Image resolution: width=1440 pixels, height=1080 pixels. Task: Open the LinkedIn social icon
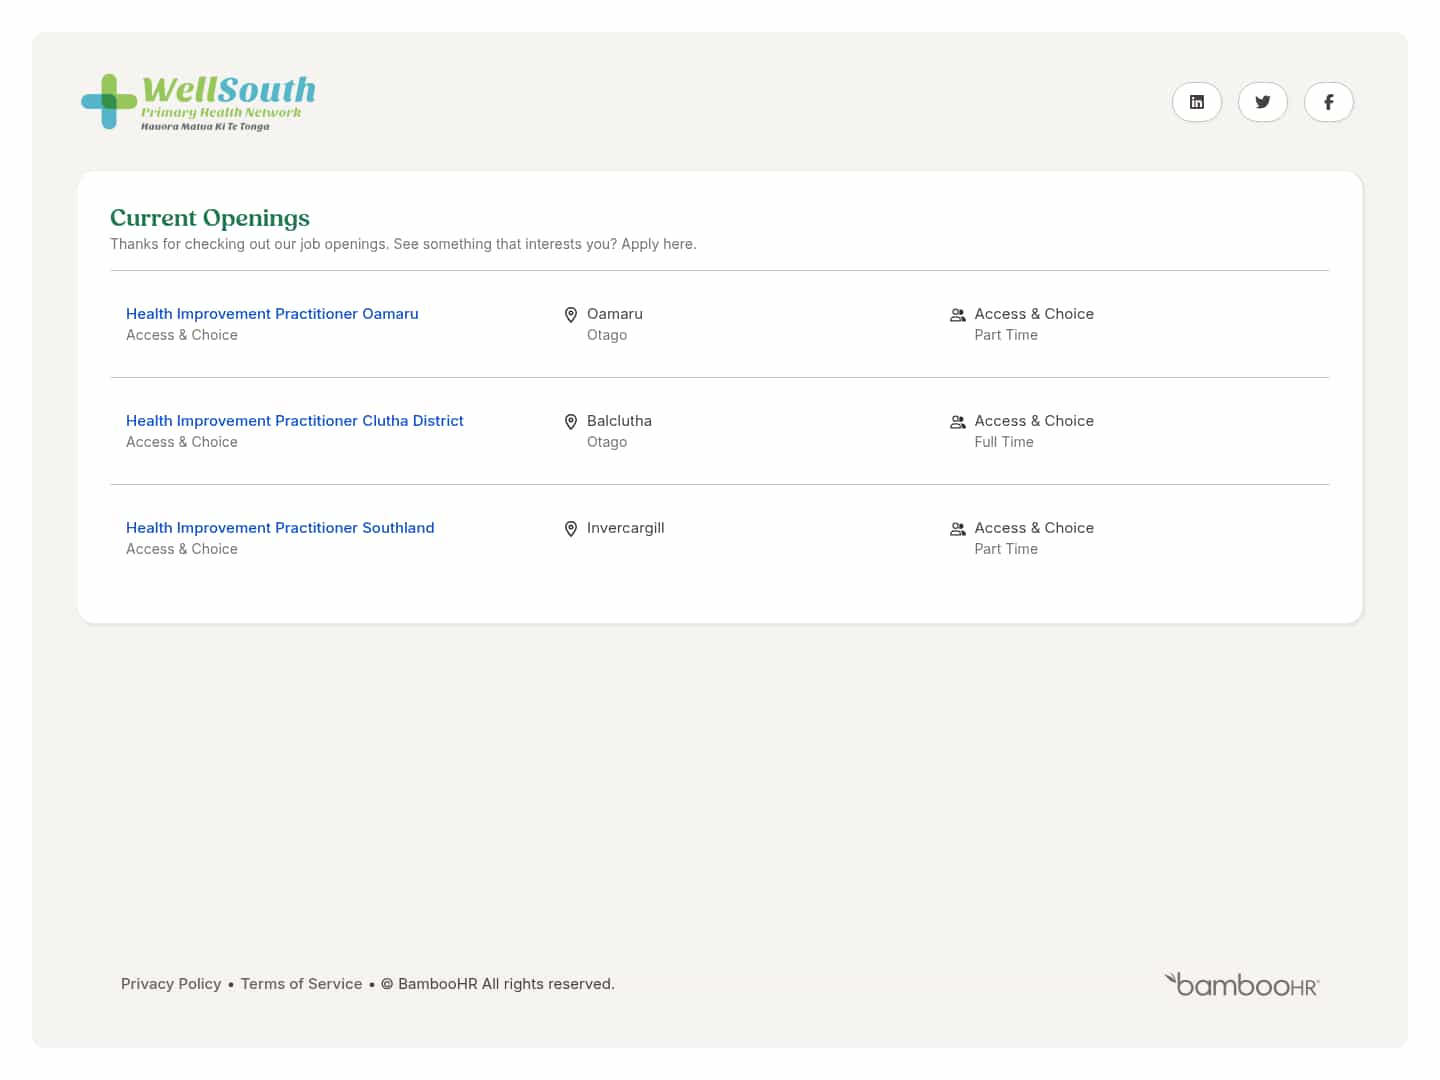point(1196,102)
